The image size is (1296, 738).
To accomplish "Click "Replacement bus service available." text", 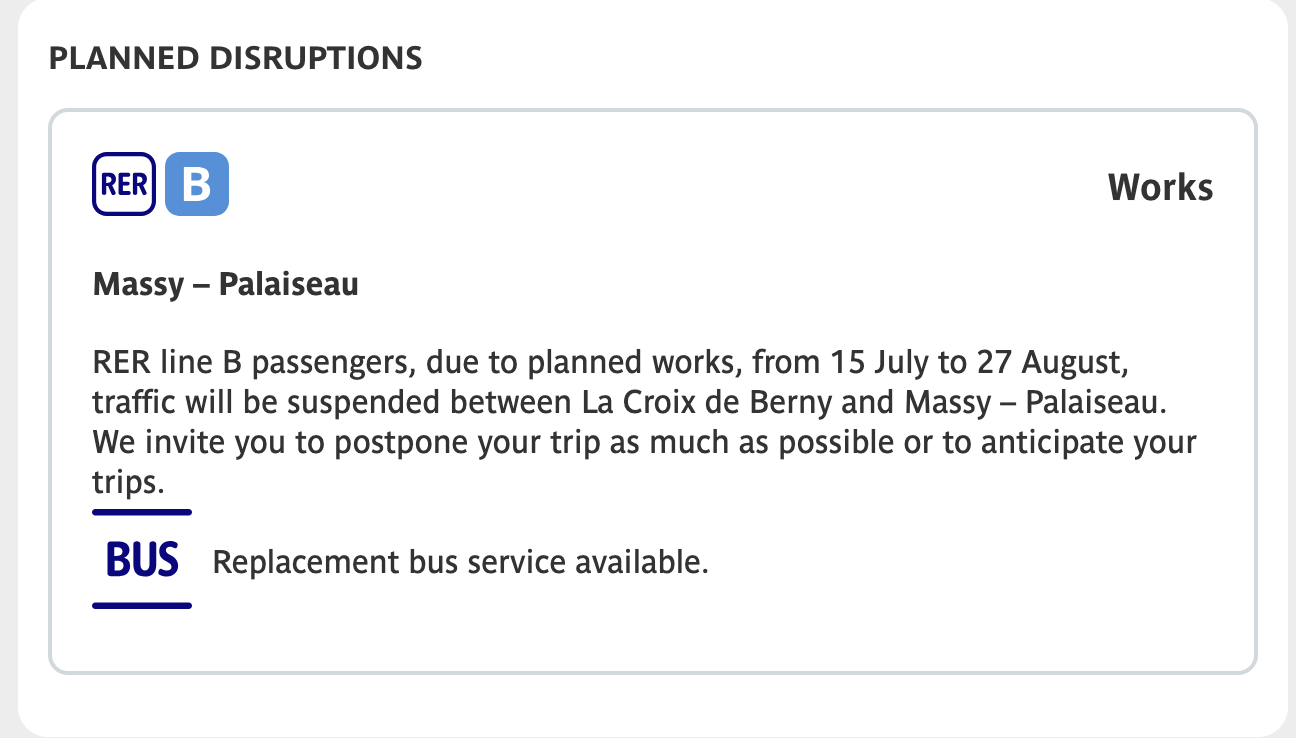I will point(460,562).
